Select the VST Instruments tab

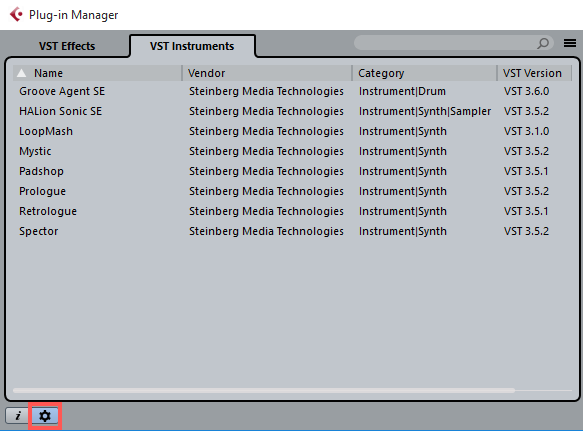[x=192, y=46]
